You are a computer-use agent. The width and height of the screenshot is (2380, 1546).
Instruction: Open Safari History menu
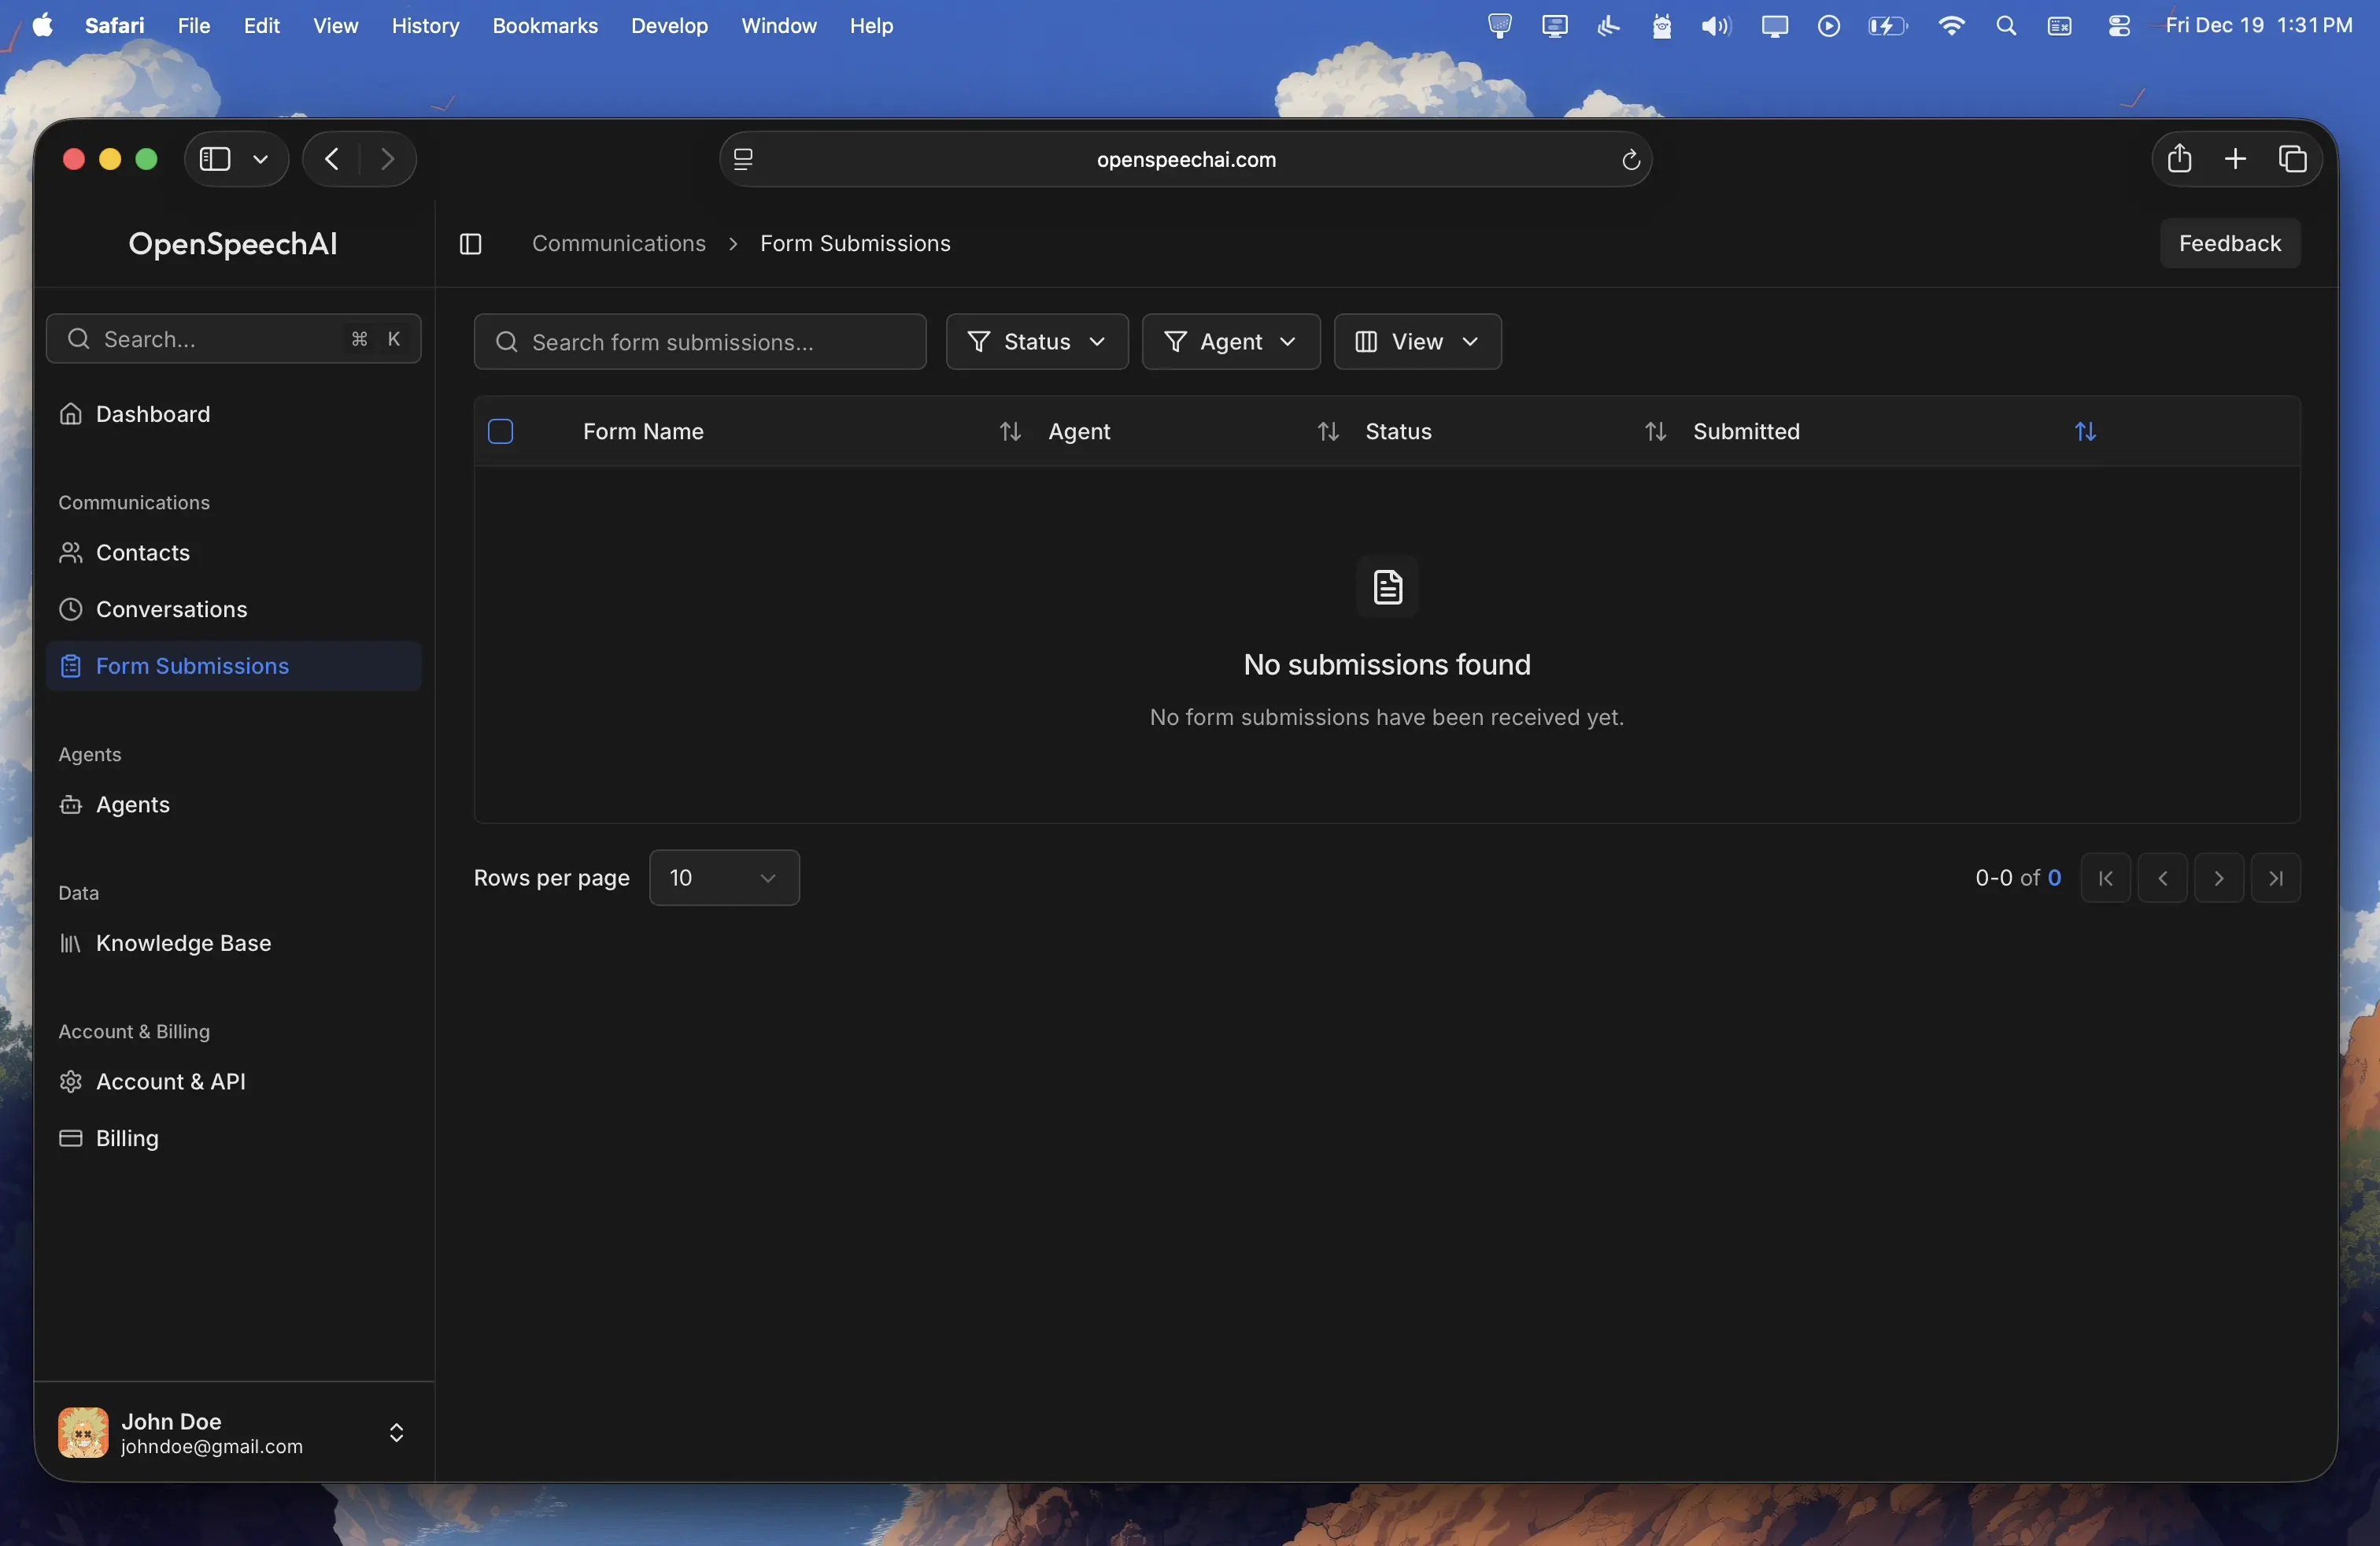click(425, 26)
